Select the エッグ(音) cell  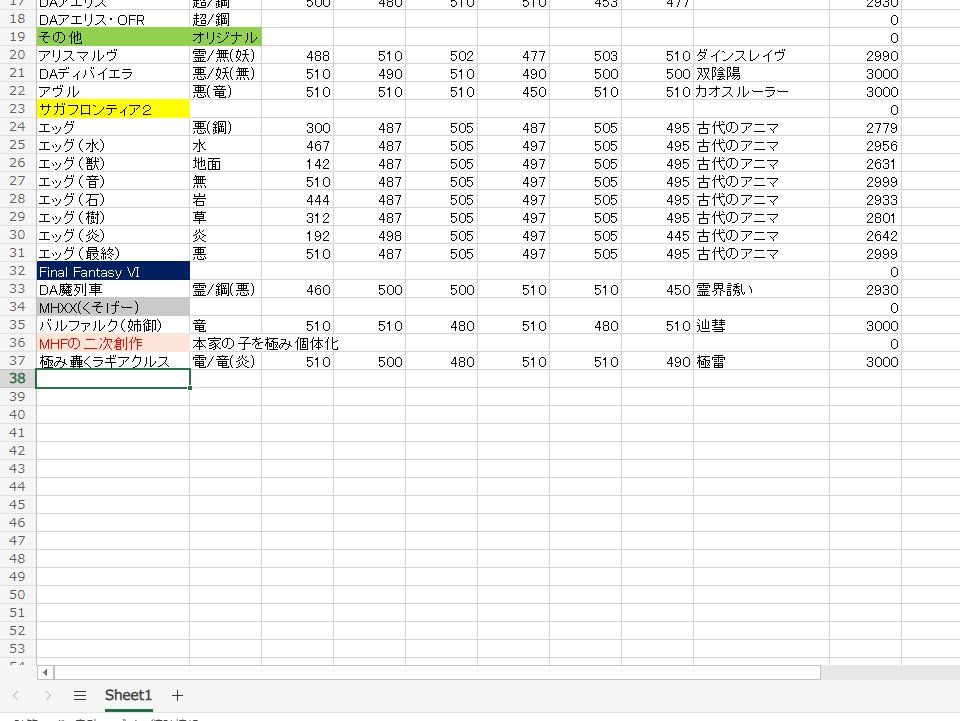point(113,181)
